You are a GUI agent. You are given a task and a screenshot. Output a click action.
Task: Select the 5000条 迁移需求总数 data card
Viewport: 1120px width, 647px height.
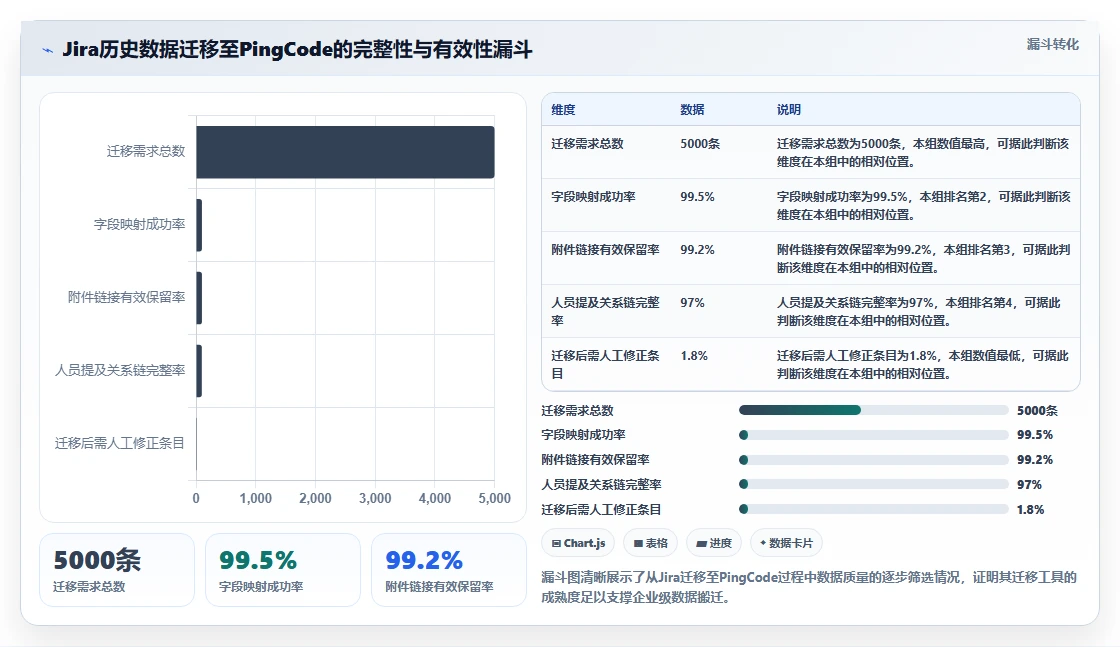point(117,570)
